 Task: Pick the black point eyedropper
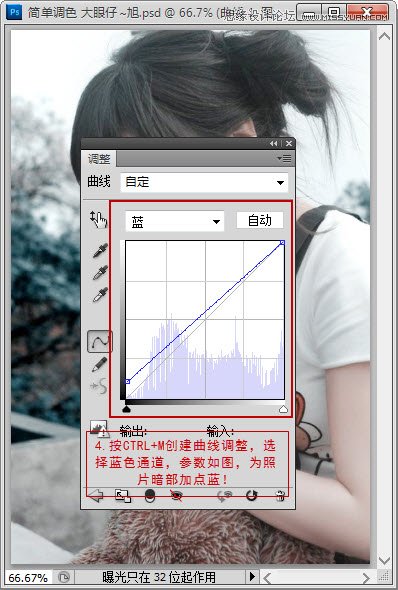[x=100, y=251]
